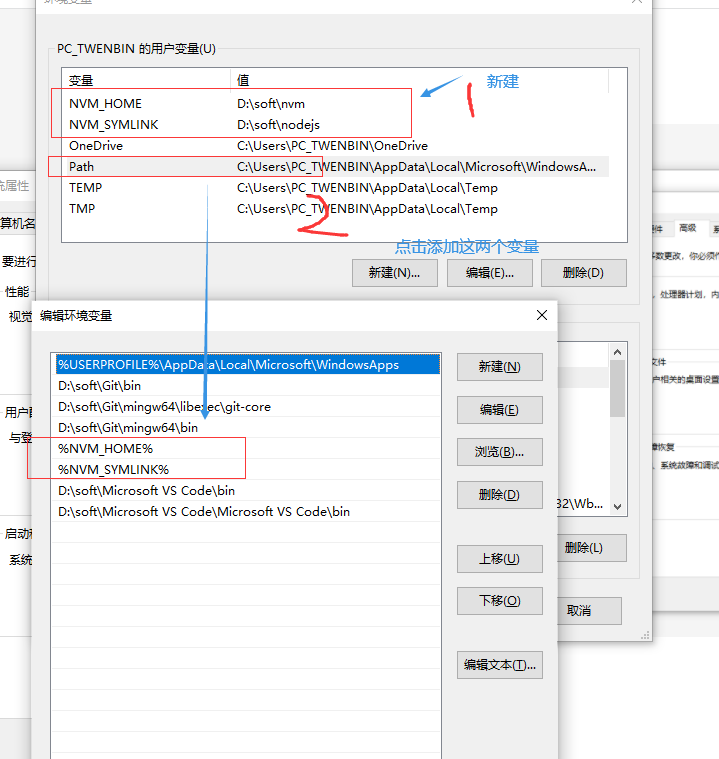Click 编辑(E) in the path editor
The image size is (719, 759).
500,410
